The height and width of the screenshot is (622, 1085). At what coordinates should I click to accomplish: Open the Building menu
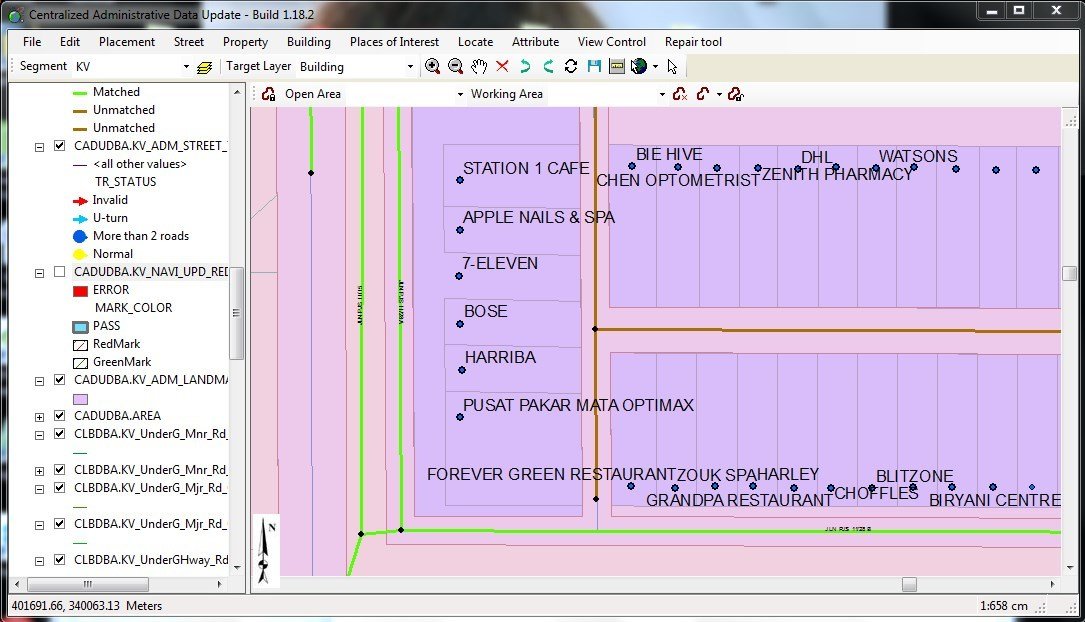point(309,42)
